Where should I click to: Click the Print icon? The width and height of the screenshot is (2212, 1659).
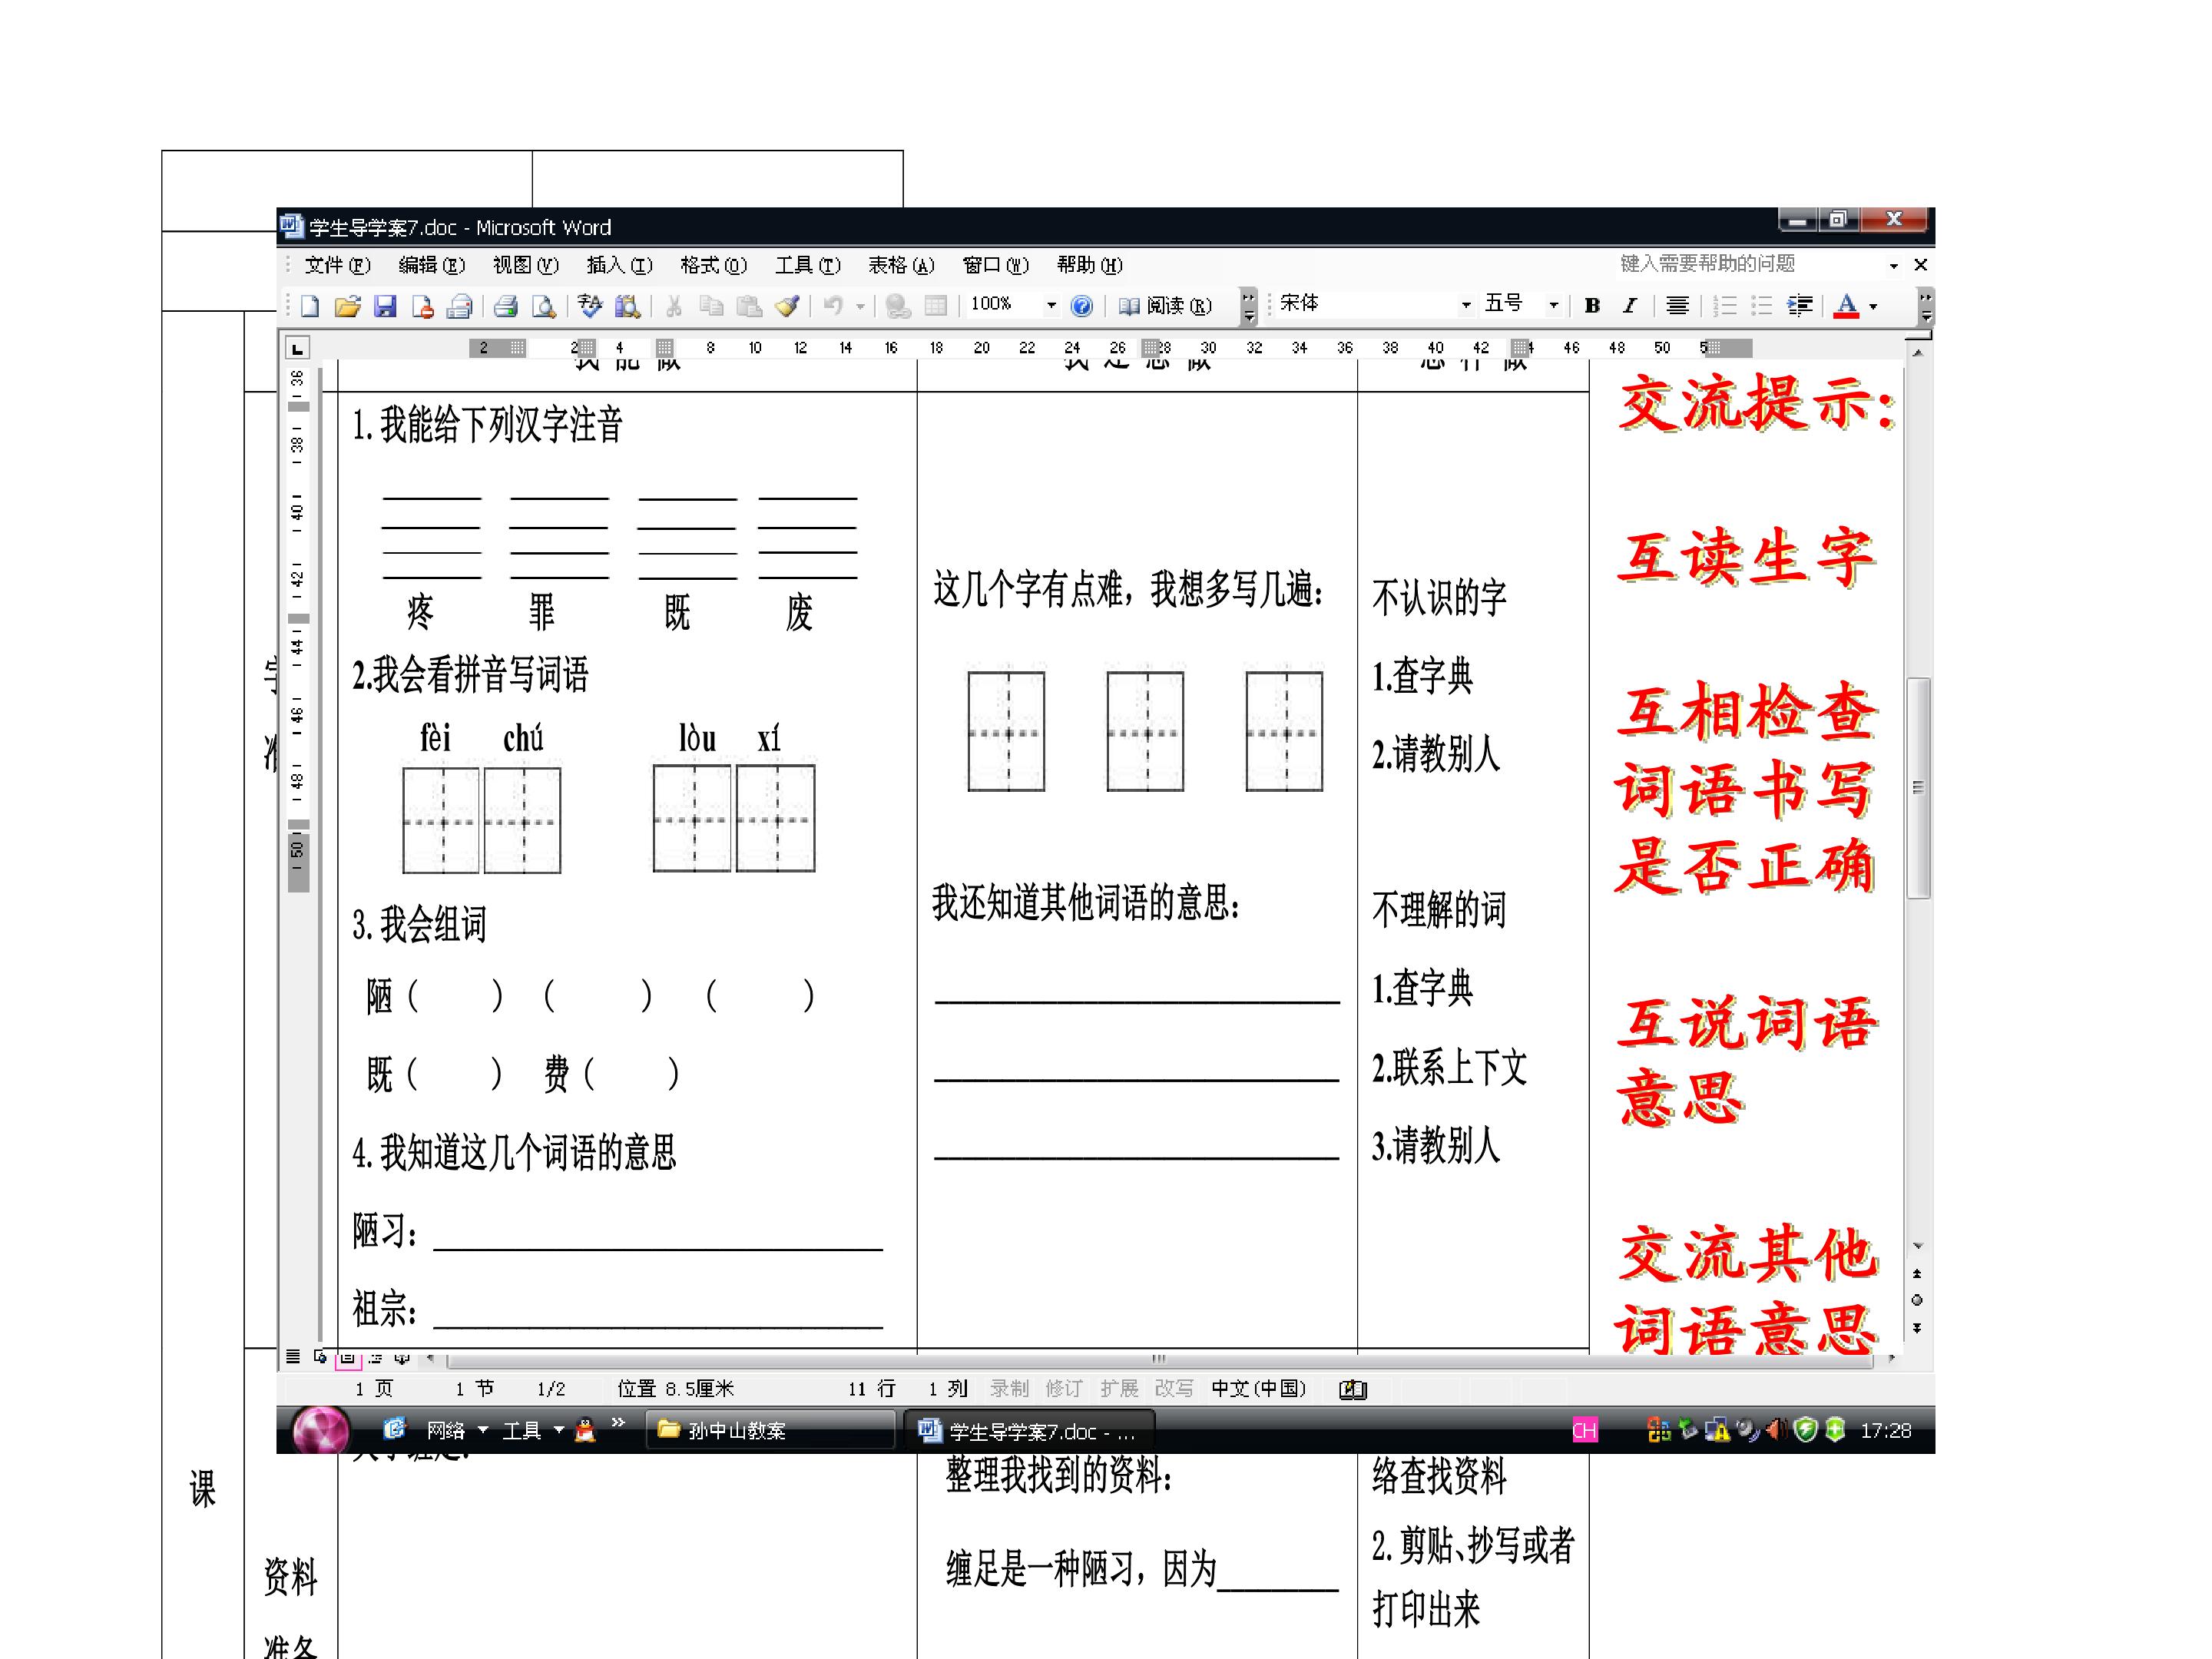[x=506, y=306]
